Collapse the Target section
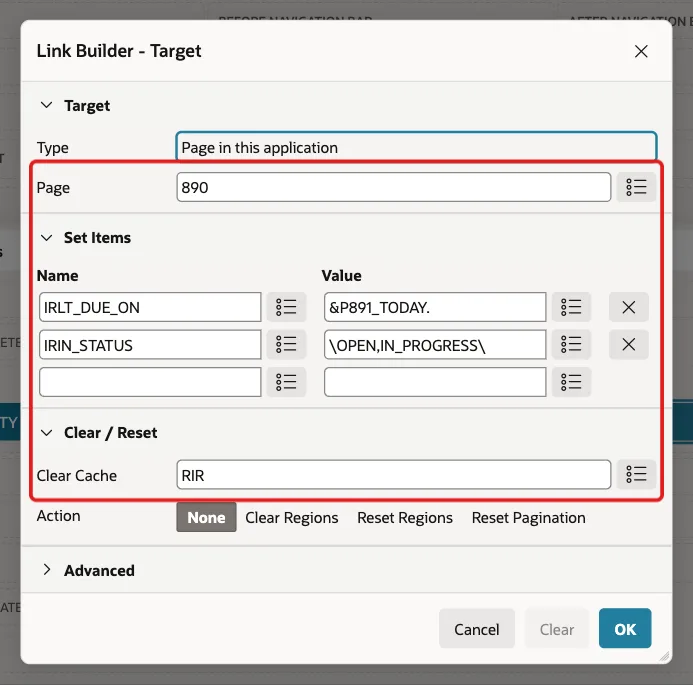This screenshot has height=685, width=693. 46,105
